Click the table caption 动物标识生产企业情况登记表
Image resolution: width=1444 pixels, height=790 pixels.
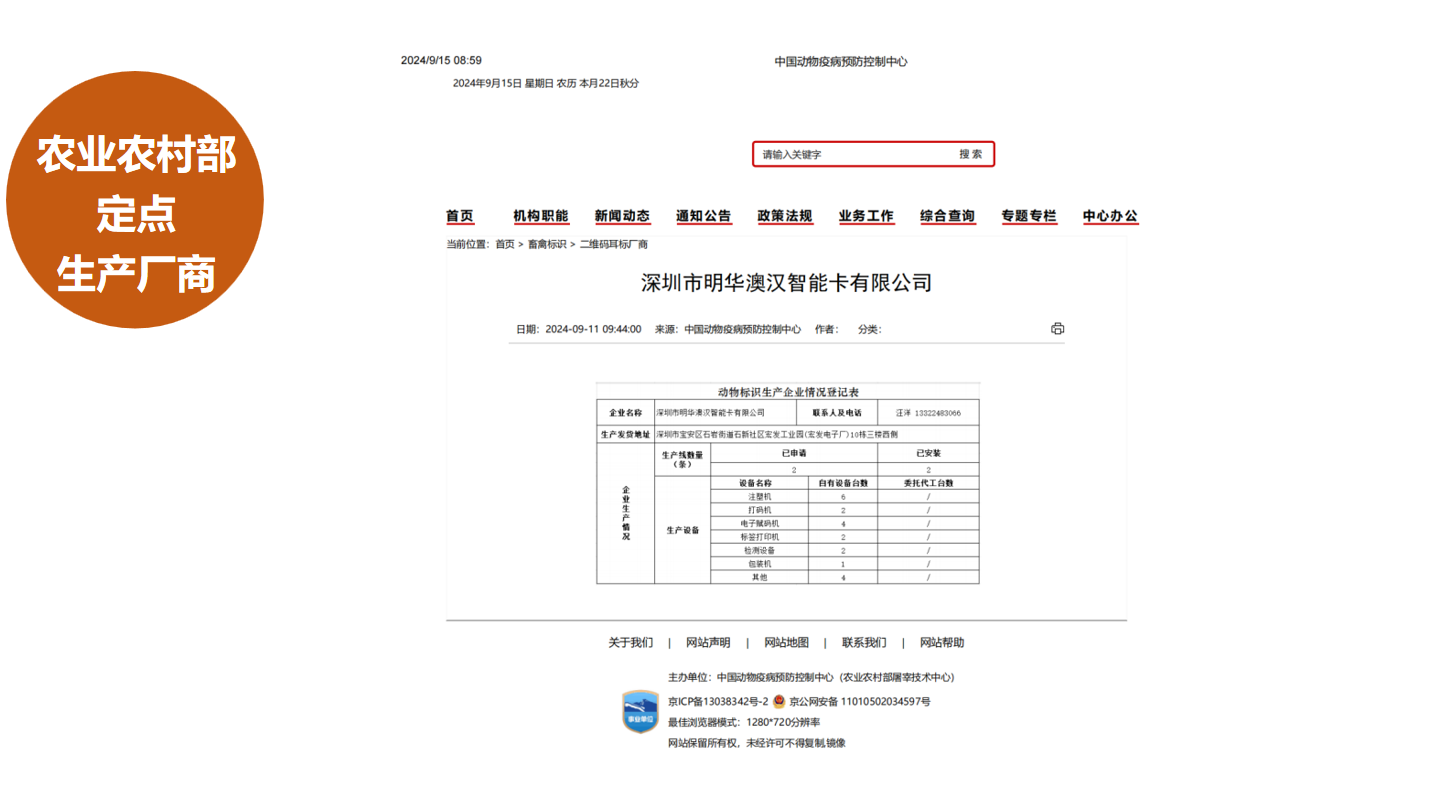click(788, 391)
